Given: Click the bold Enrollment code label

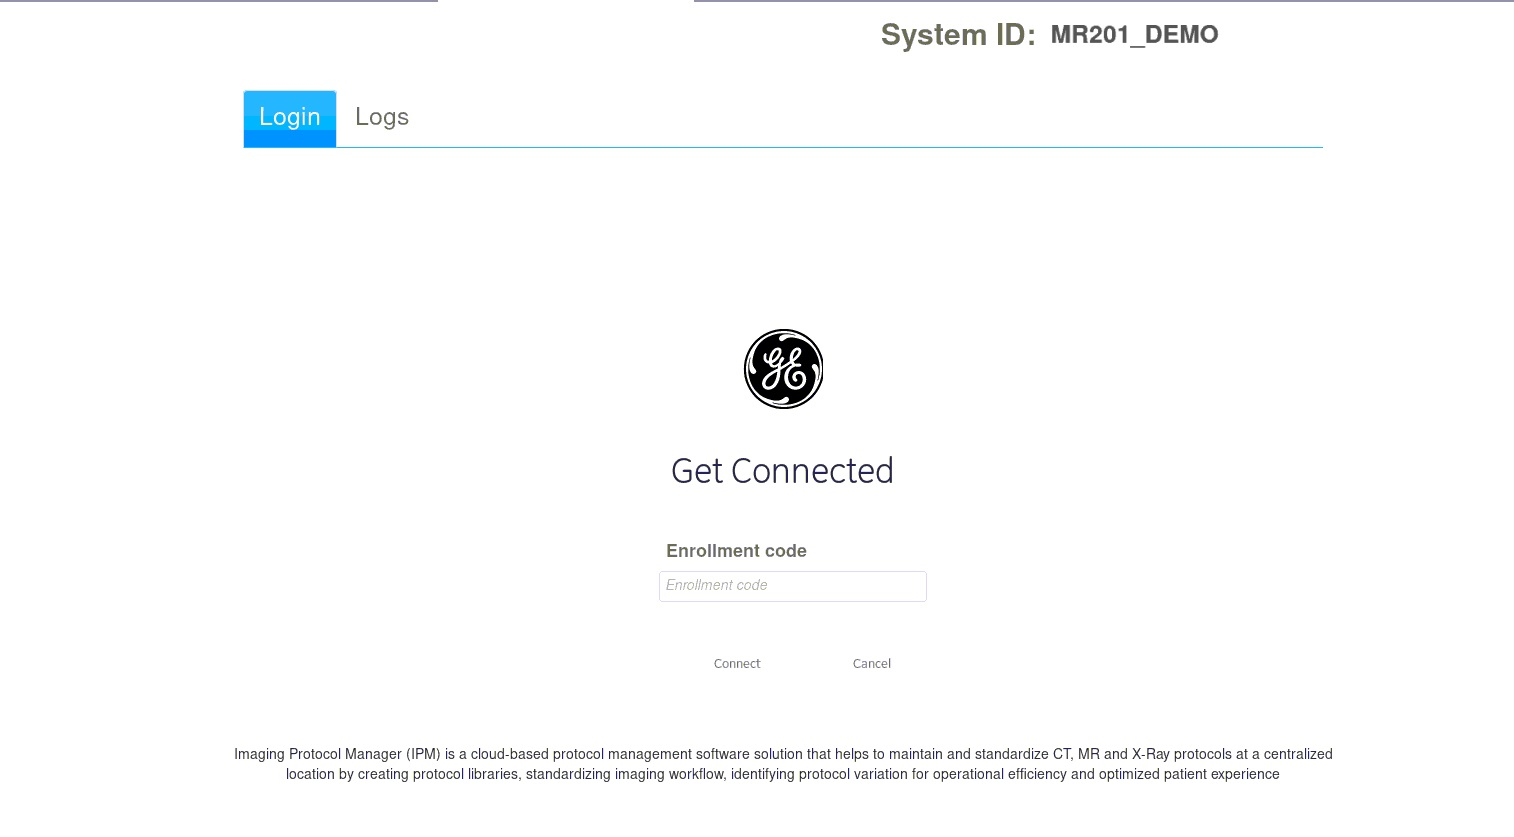Looking at the screenshot, I should 736,551.
